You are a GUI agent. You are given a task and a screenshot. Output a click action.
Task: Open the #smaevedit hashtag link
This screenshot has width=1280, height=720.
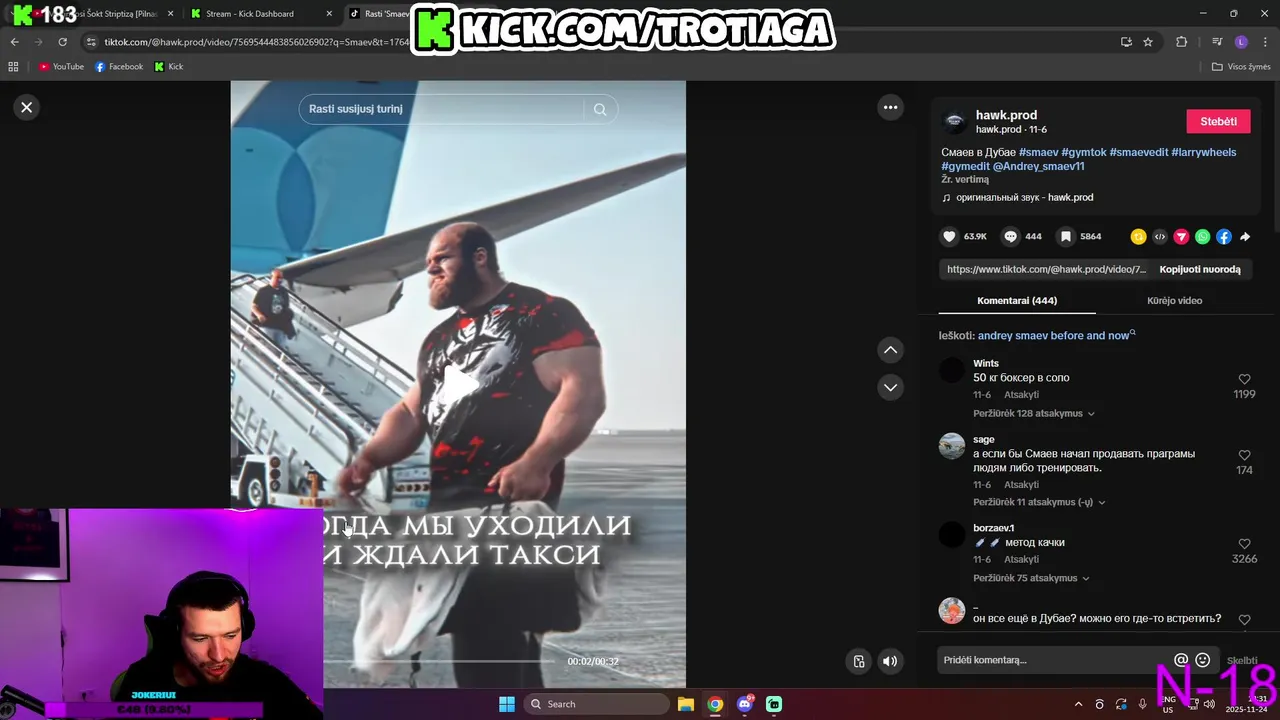[1138, 152]
